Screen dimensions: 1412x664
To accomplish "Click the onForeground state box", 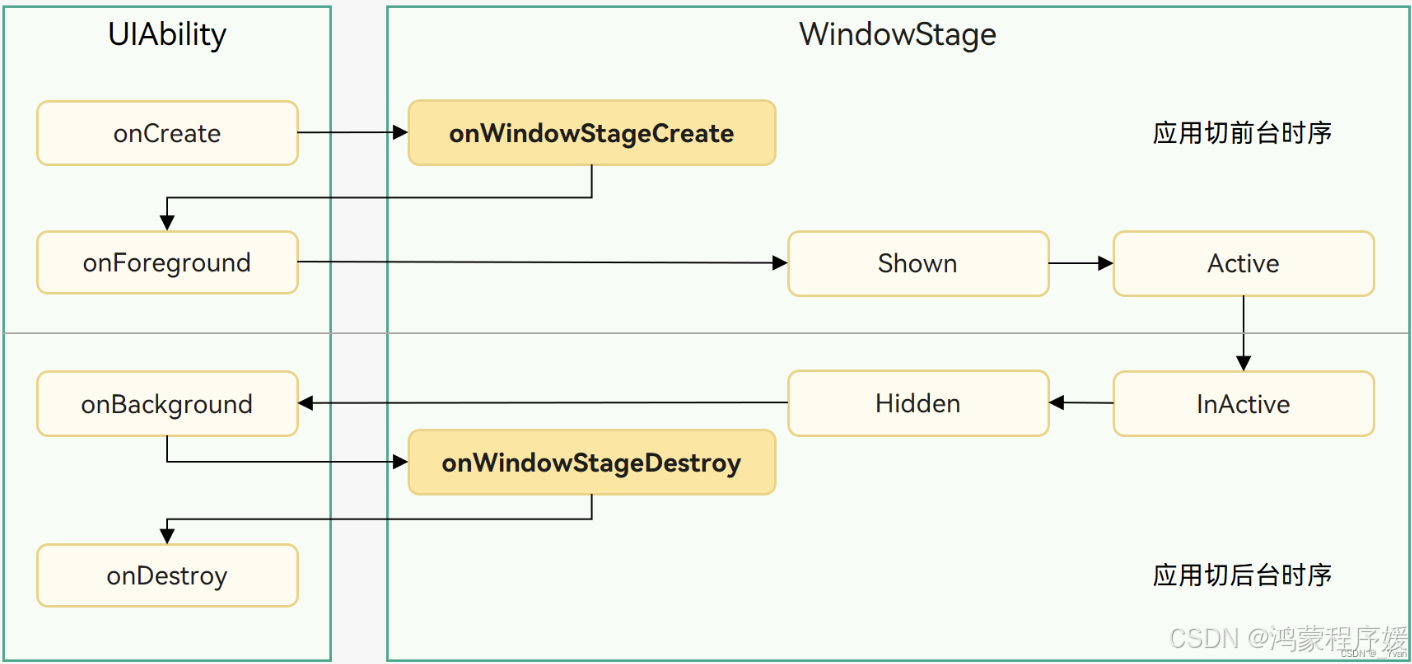I will (167, 262).
